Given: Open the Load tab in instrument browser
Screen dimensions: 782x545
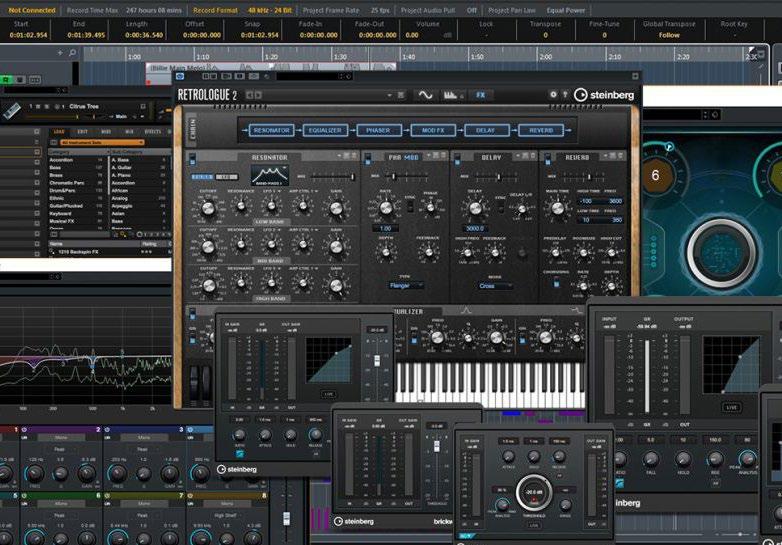Looking at the screenshot, I should click(59, 132).
